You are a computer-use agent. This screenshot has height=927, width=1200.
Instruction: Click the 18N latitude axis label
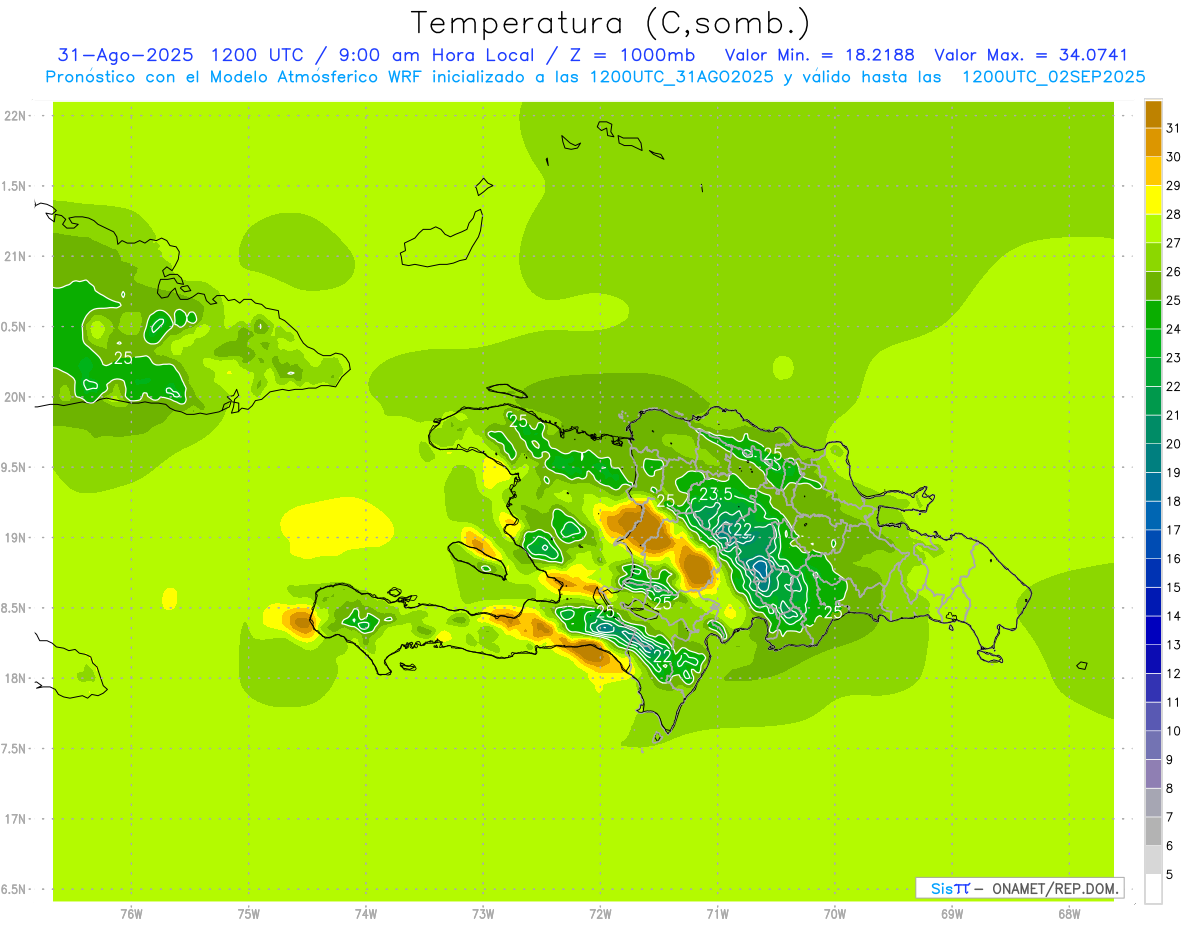14,678
